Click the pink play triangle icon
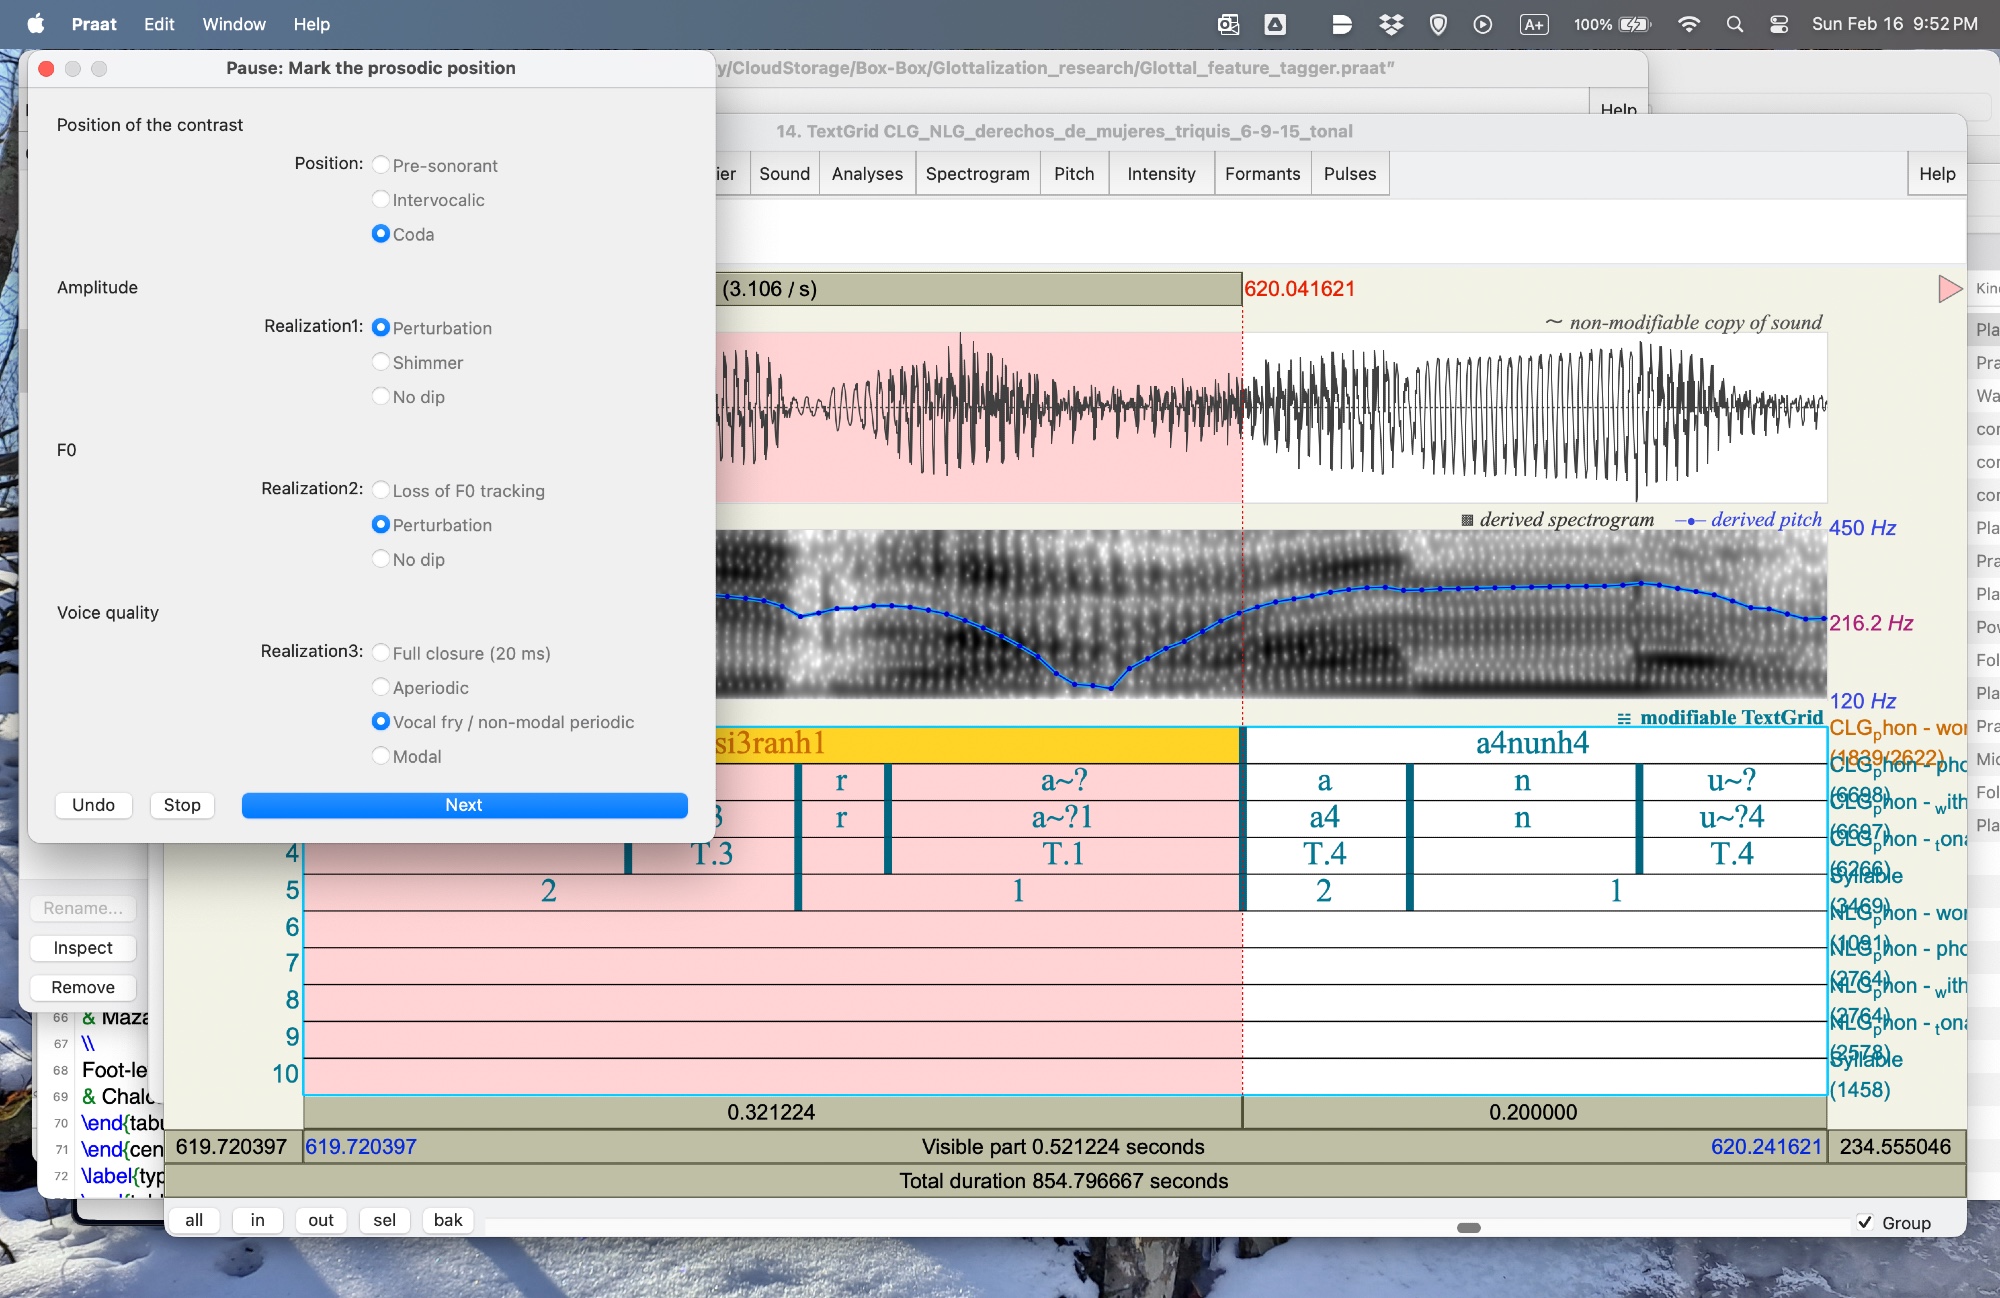The height and width of the screenshot is (1298, 2000). 1949,289
